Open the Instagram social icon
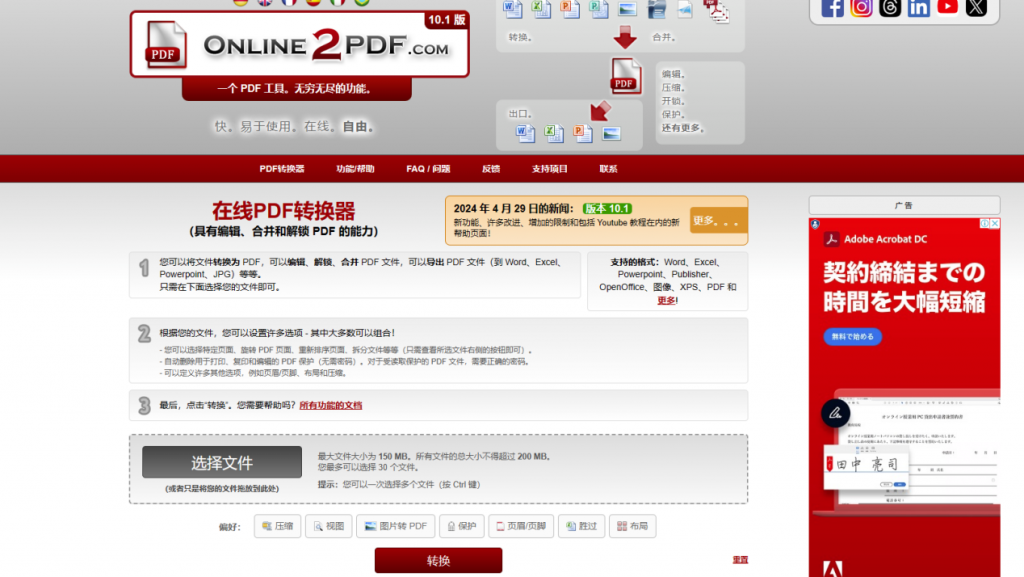1024x577 pixels. pyautogui.click(x=861, y=8)
